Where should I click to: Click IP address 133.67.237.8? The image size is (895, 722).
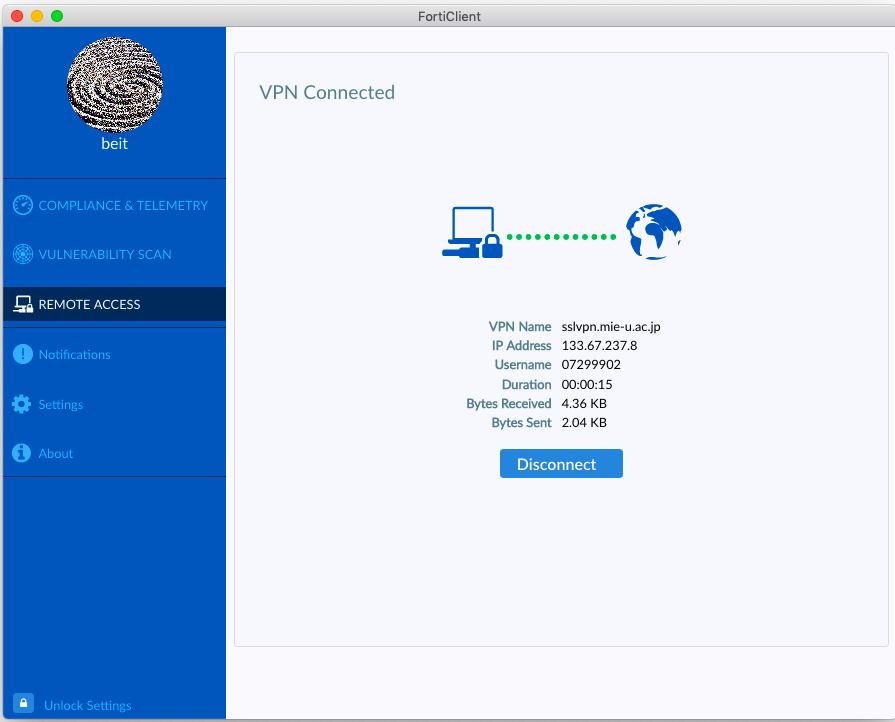coord(599,345)
